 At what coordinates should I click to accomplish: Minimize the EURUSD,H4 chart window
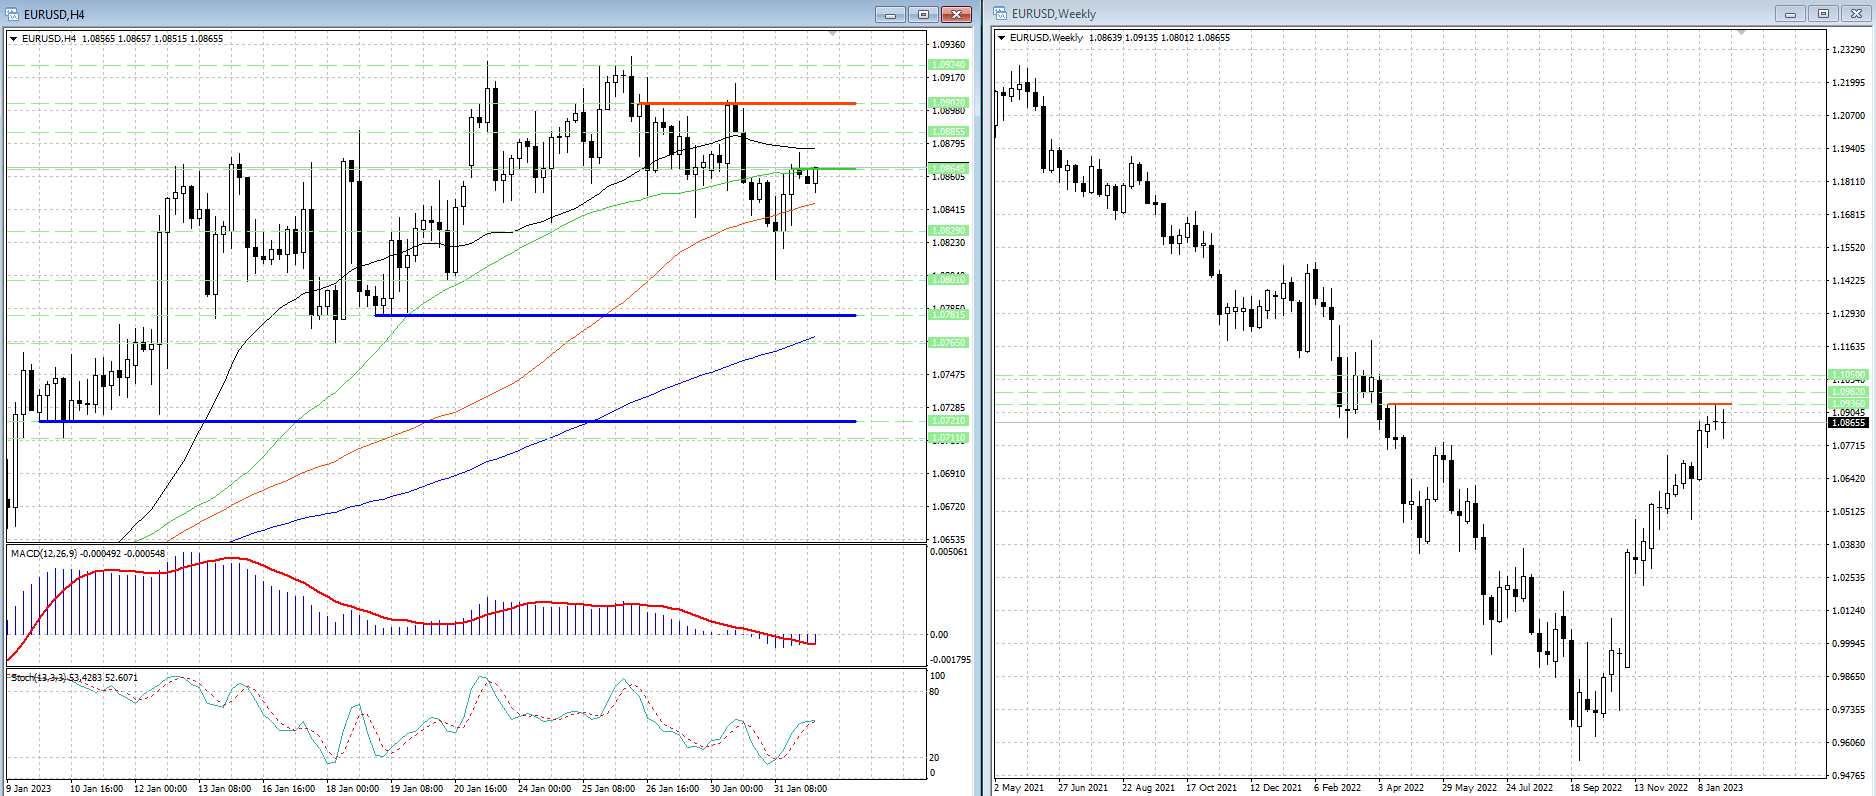coord(890,14)
